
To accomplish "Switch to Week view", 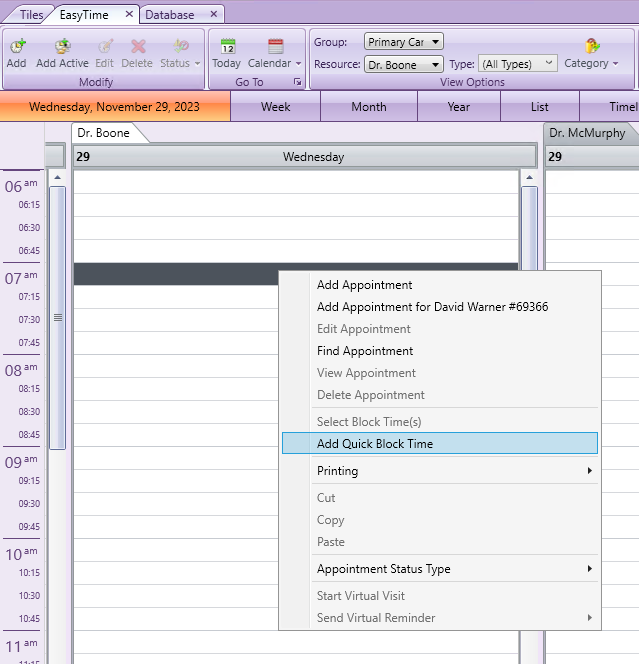I will point(276,107).
